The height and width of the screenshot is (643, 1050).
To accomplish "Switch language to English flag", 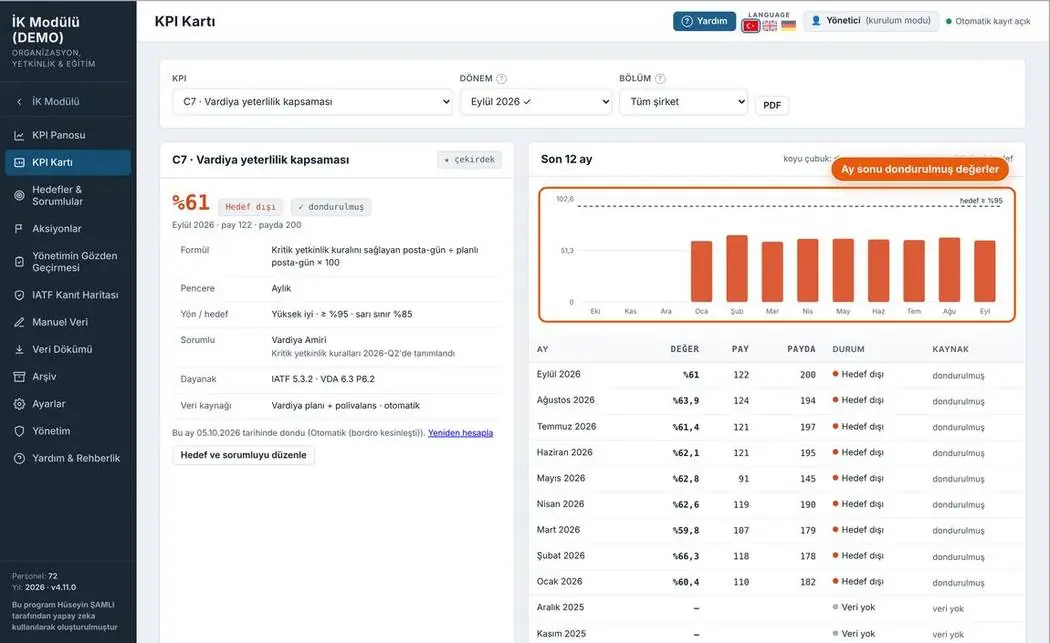I will point(770,25).
